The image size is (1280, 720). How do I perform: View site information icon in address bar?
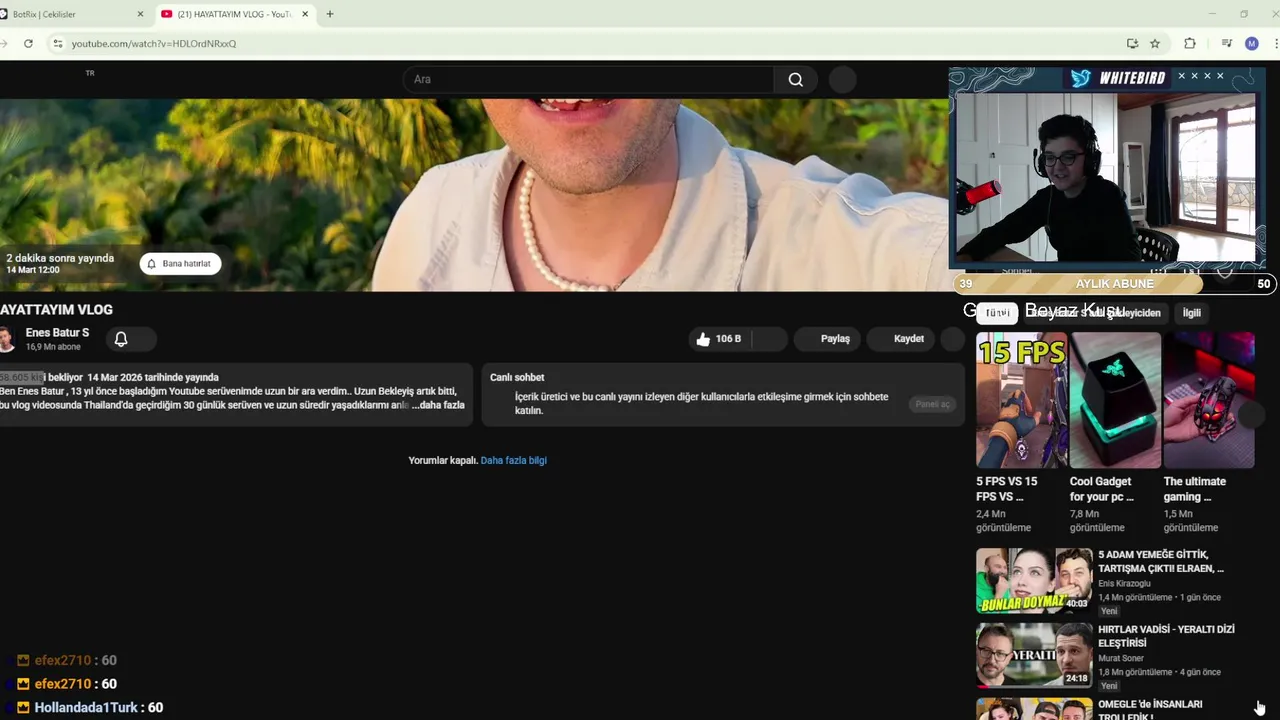click(x=58, y=44)
